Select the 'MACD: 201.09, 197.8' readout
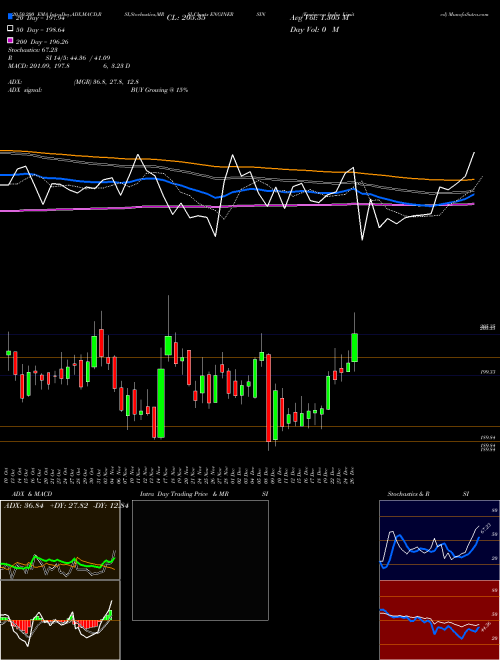This screenshot has width=500, height=660. click(x=39, y=66)
